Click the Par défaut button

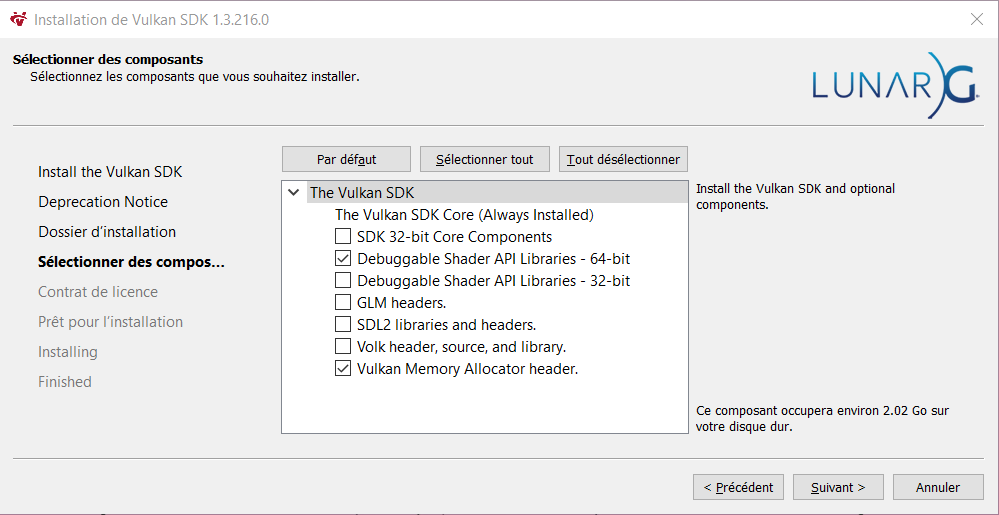[x=346, y=159]
